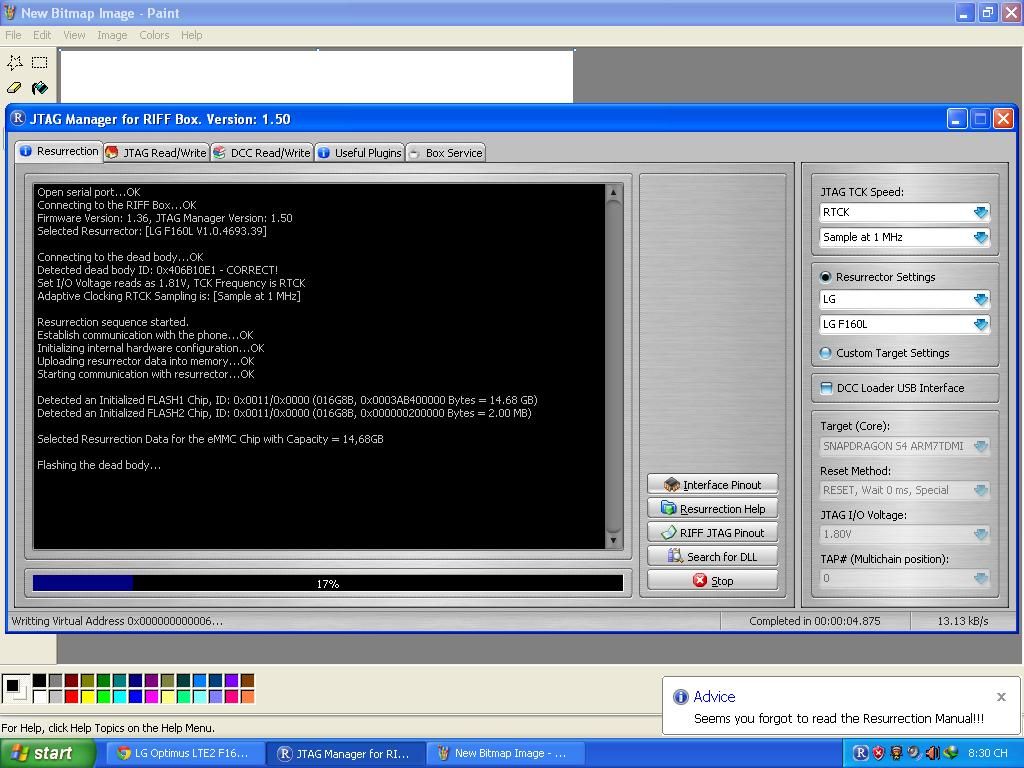
Task: Pick the brown swatch in Paint palette
Action: pyautogui.click(x=248, y=681)
